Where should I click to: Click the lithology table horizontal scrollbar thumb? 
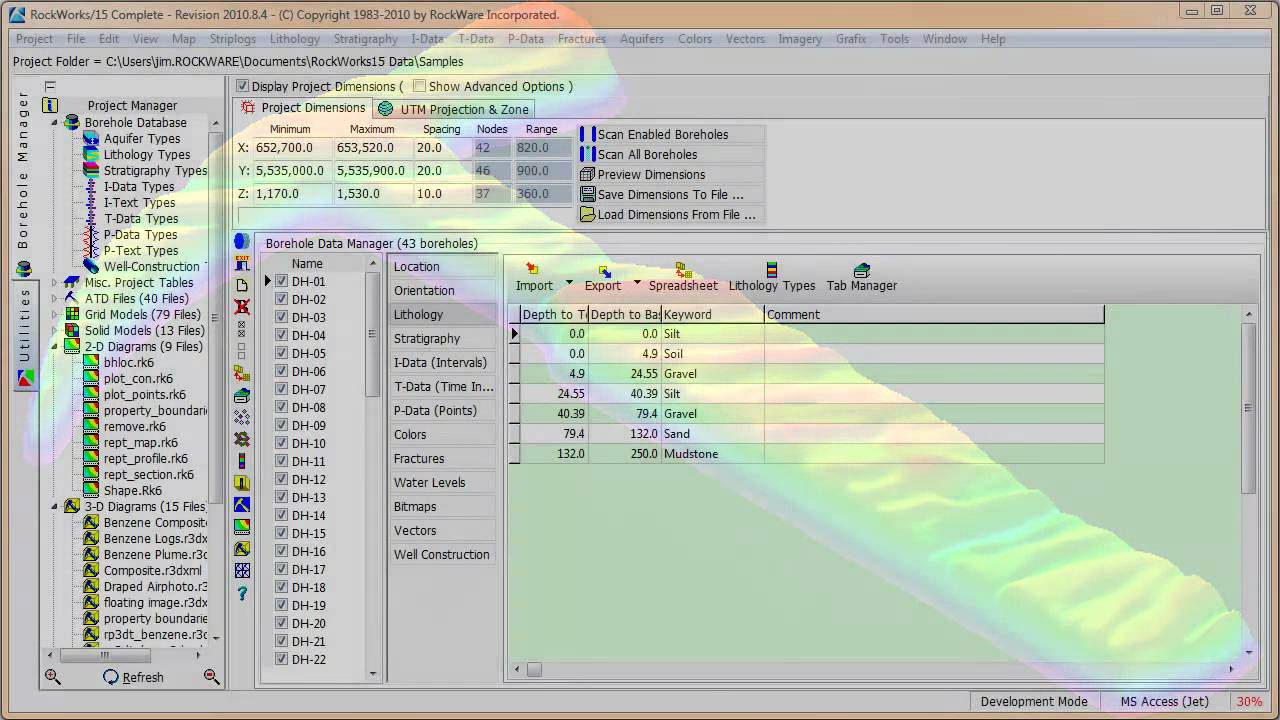pyautogui.click(x=534, y=669)
